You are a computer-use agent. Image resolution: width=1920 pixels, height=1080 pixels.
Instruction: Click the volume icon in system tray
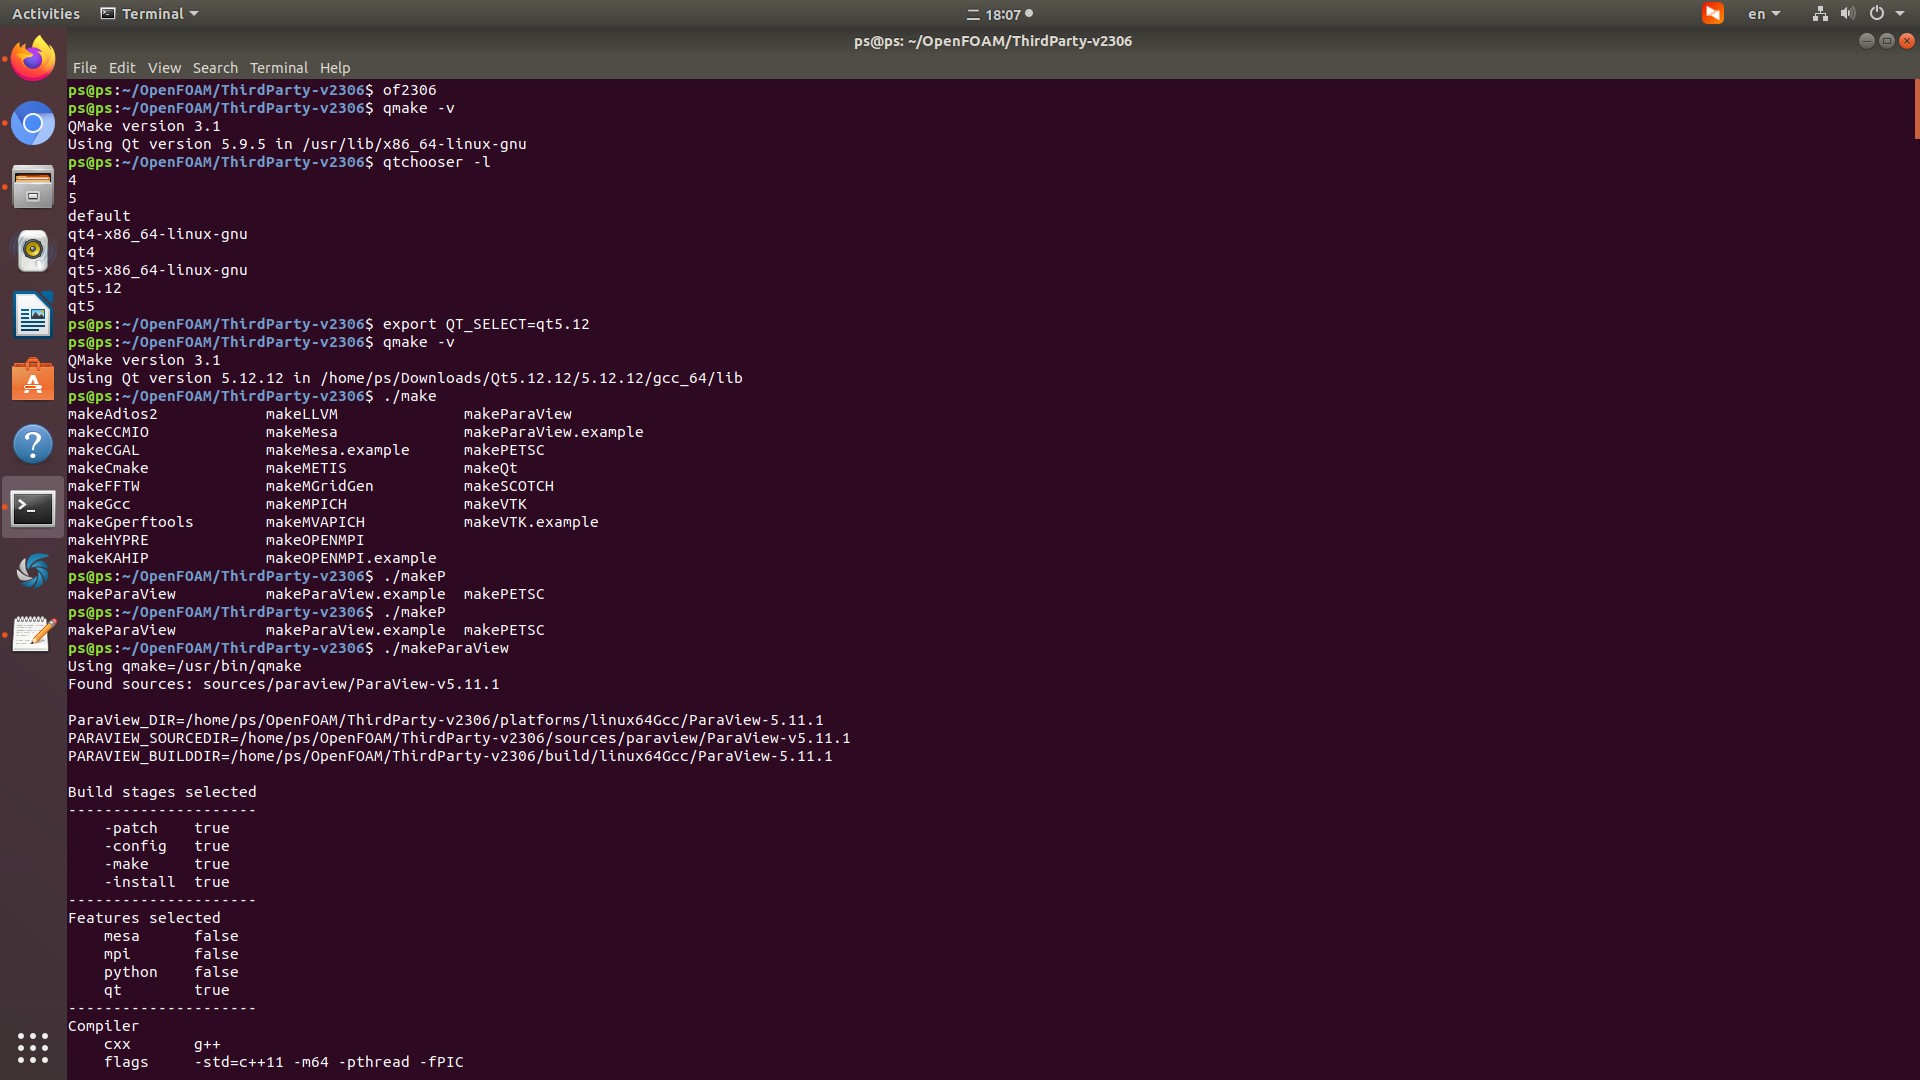click(x=1847, y=14)
